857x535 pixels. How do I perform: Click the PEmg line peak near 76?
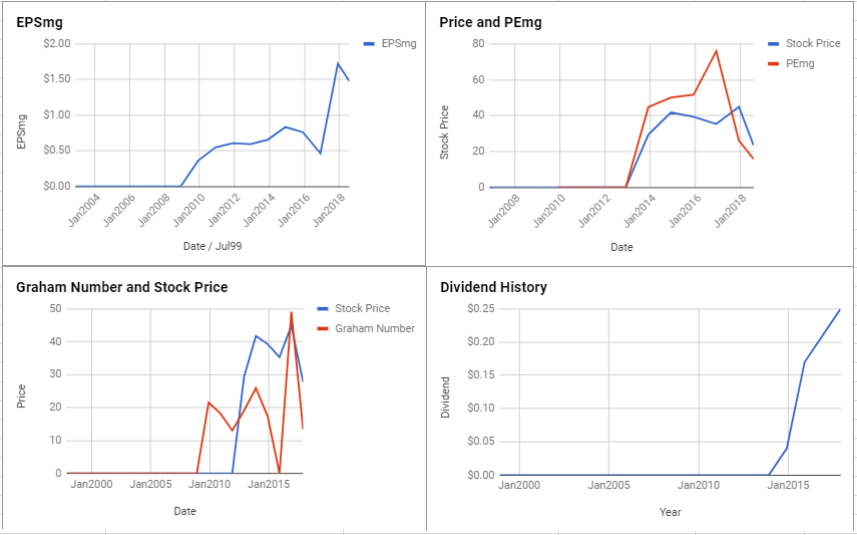point(716,51)
